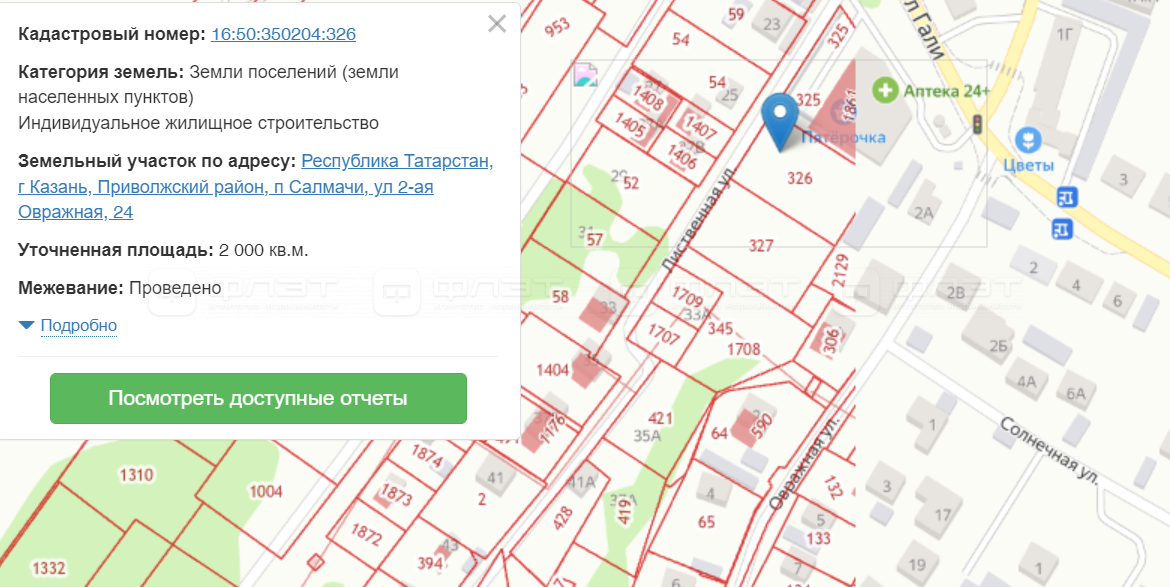Select parcel labeled 58

pyautogui.click(x=560, y=296)
